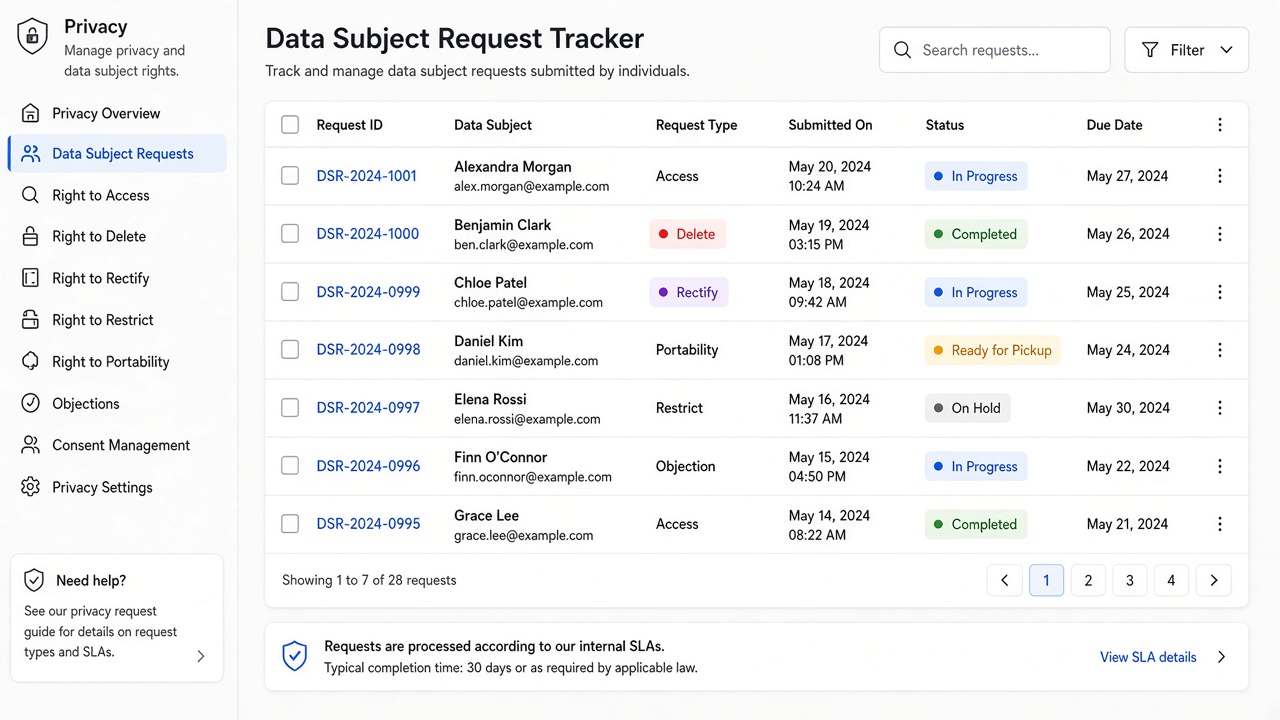Go to the previous page of requests

(1004, 580)
